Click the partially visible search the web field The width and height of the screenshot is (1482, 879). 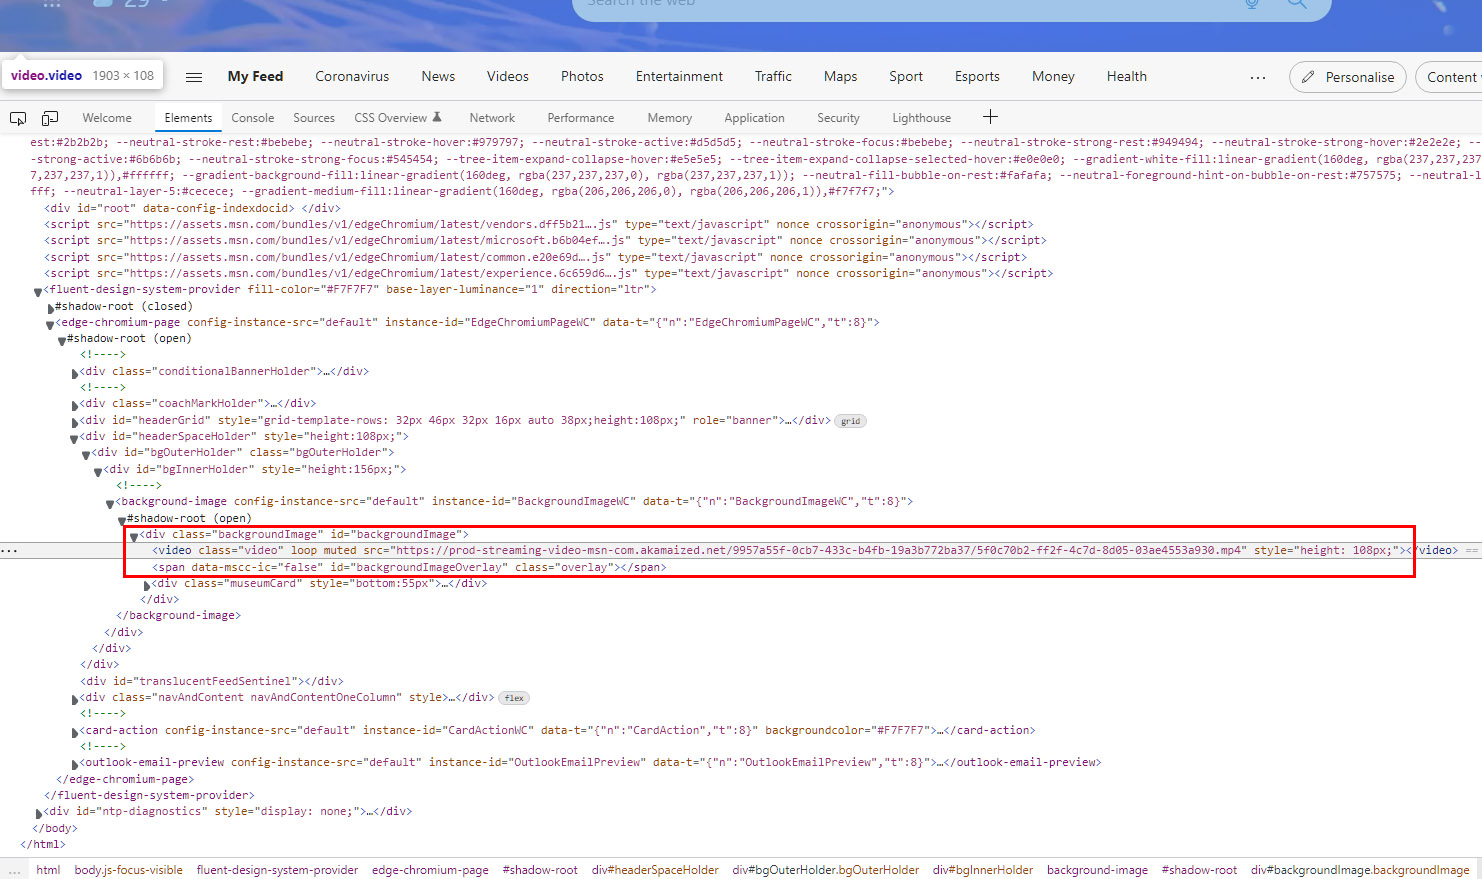(x=952, y=8)
